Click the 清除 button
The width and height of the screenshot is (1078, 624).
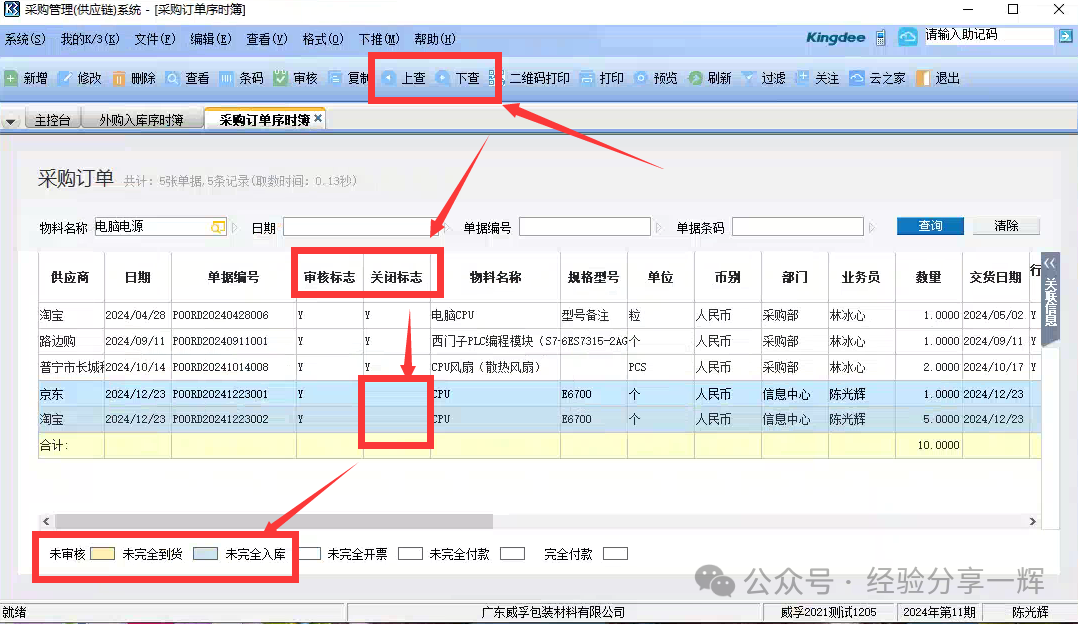pyautogui.click(x=1006, y=226)
